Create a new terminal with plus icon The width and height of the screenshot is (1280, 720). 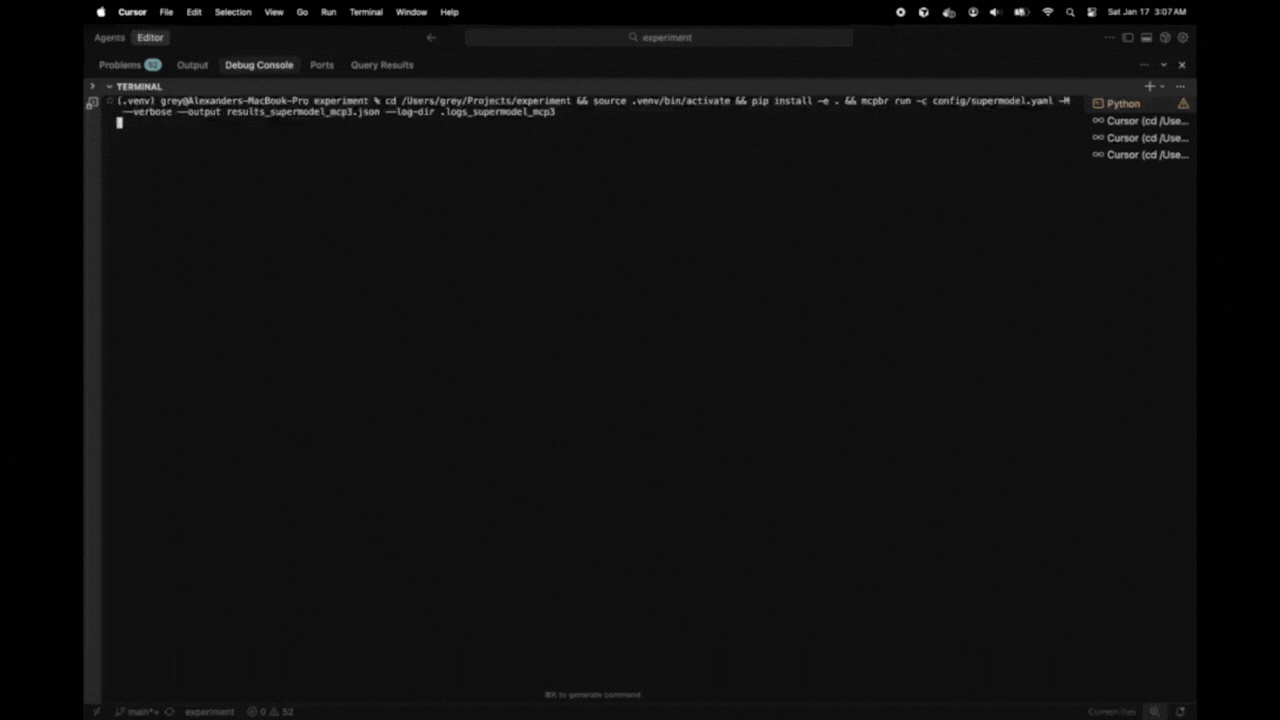point(1150,87)
